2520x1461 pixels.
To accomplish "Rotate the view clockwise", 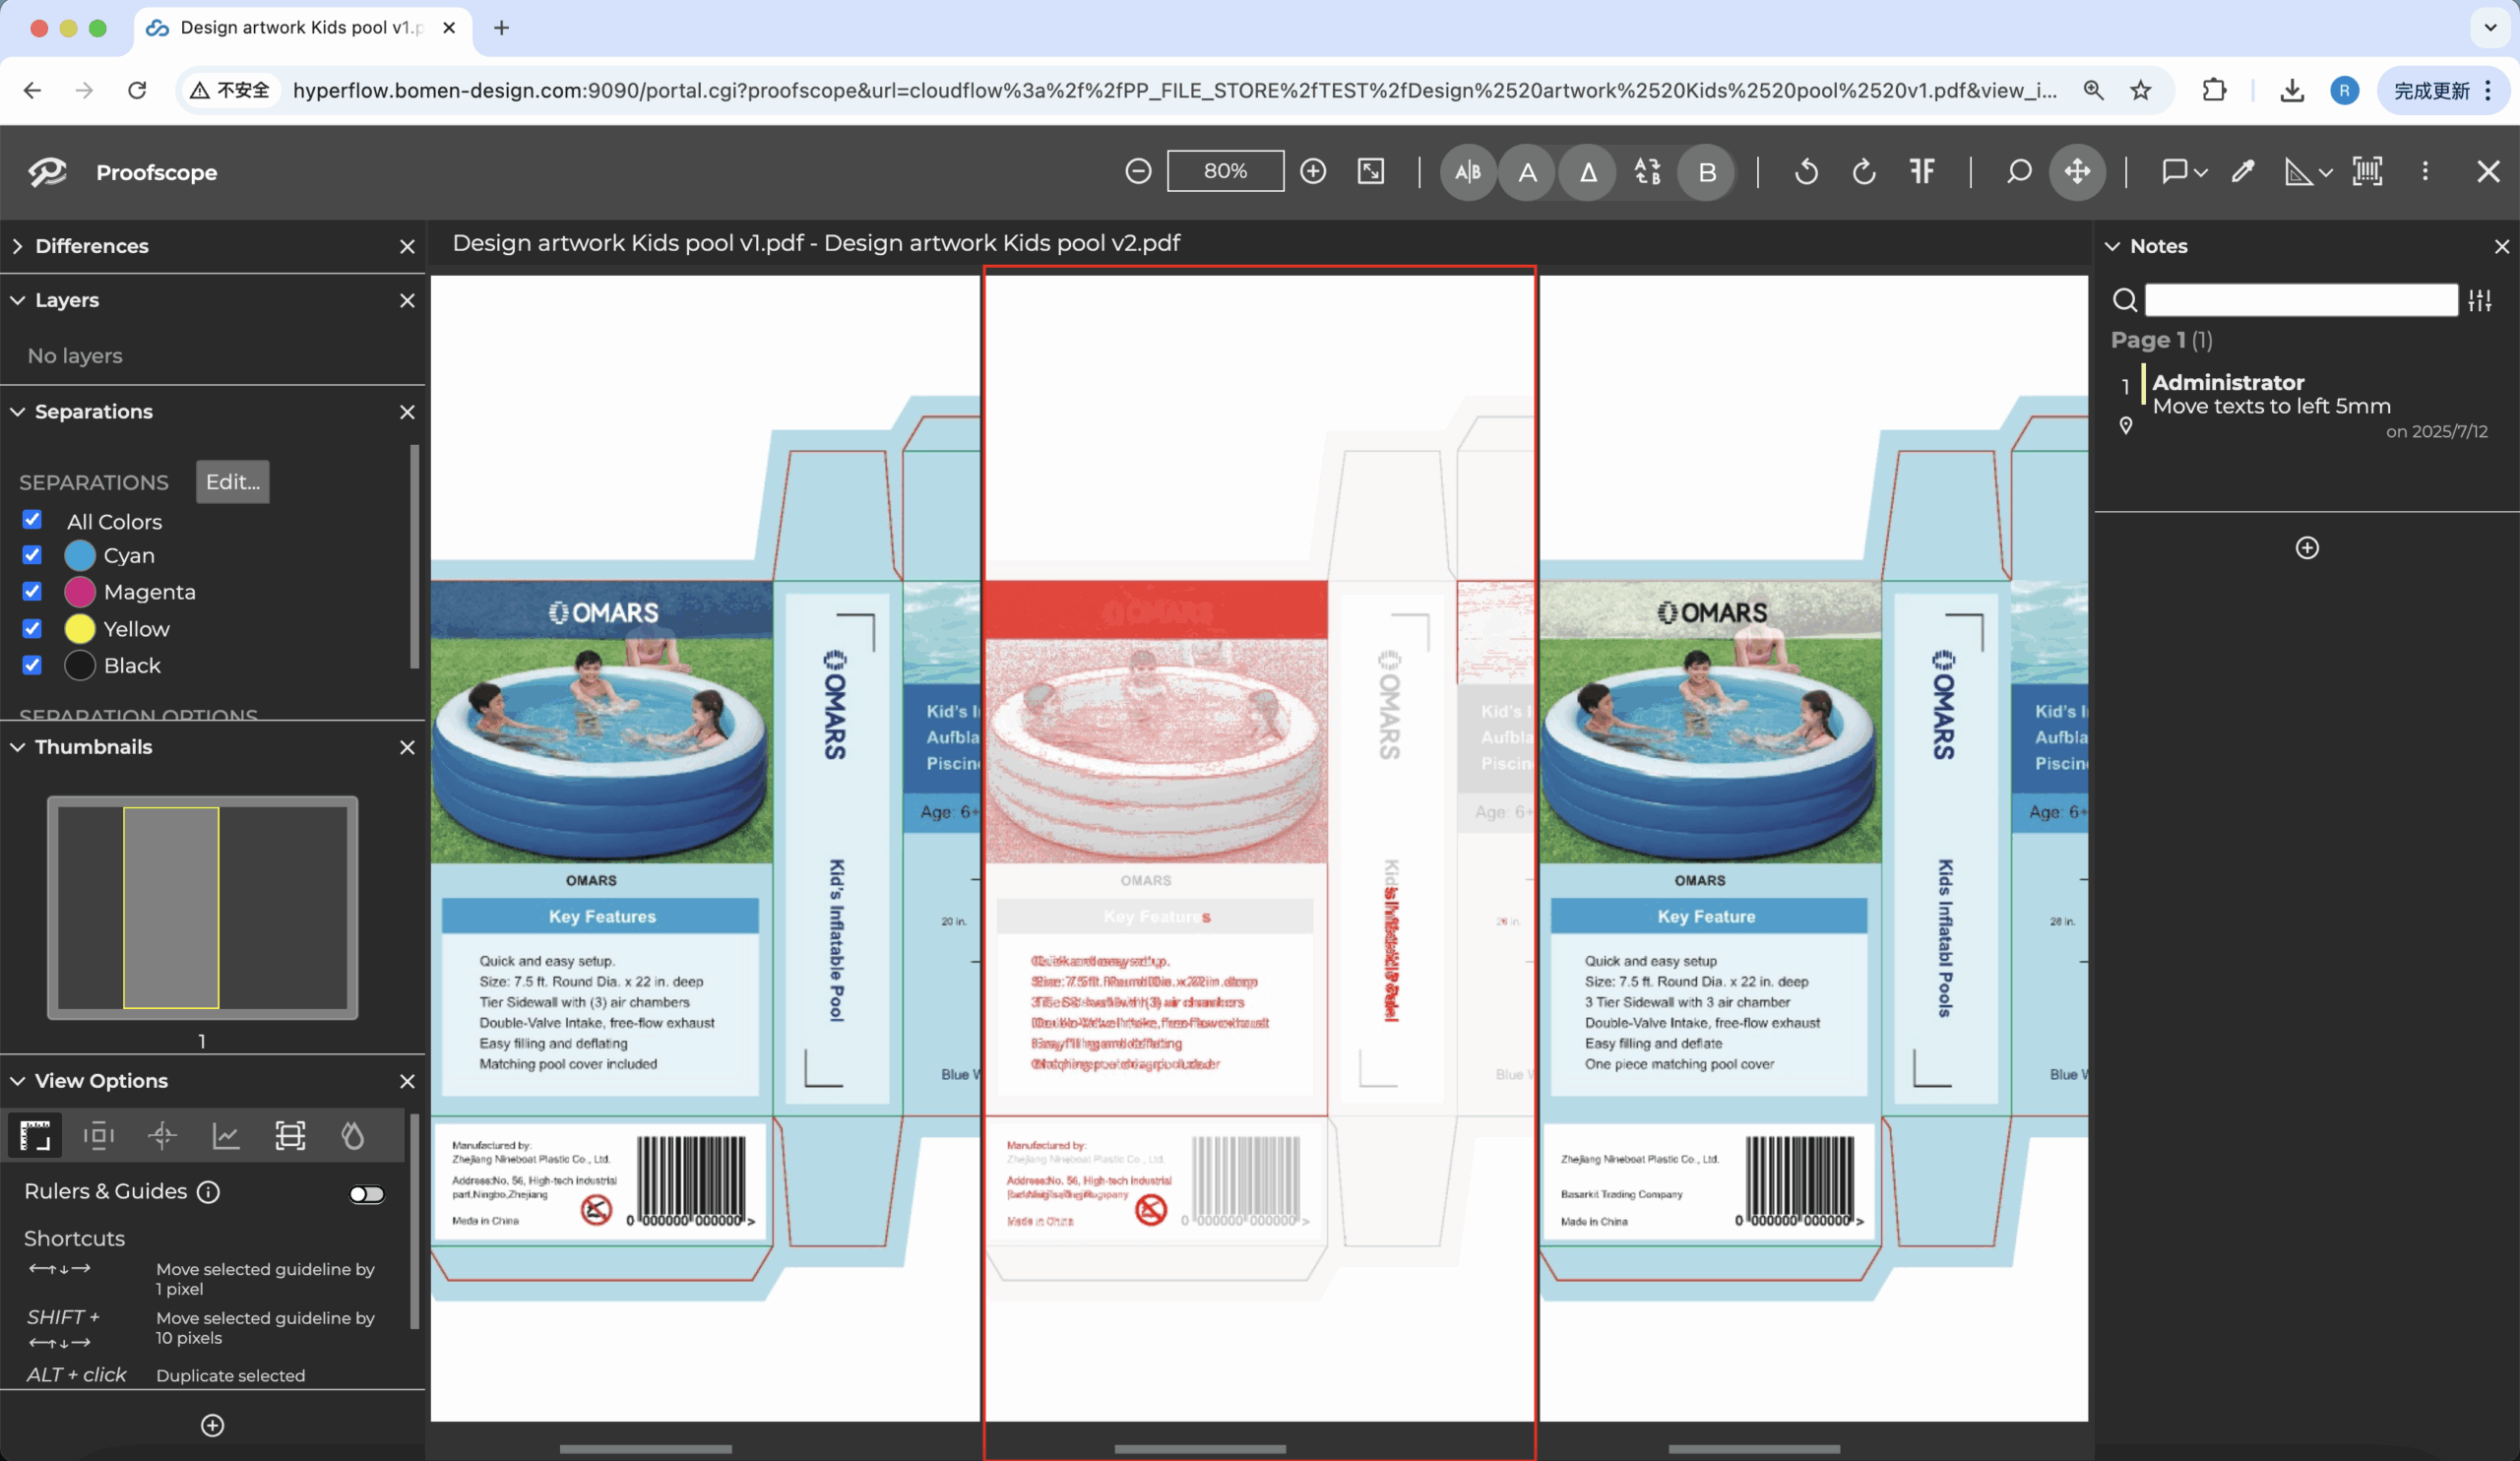I will click(x=1864, y=172).
